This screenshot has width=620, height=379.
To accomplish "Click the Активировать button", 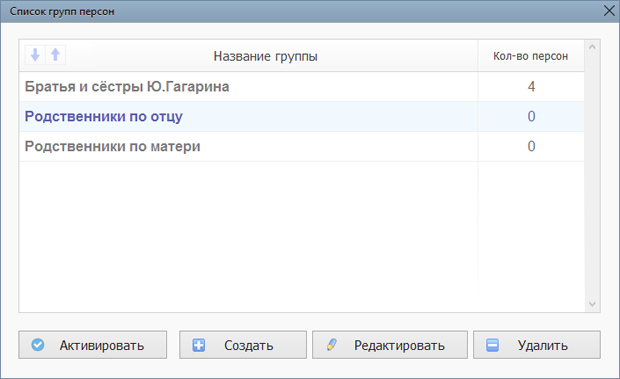I will tap(93, 345).
